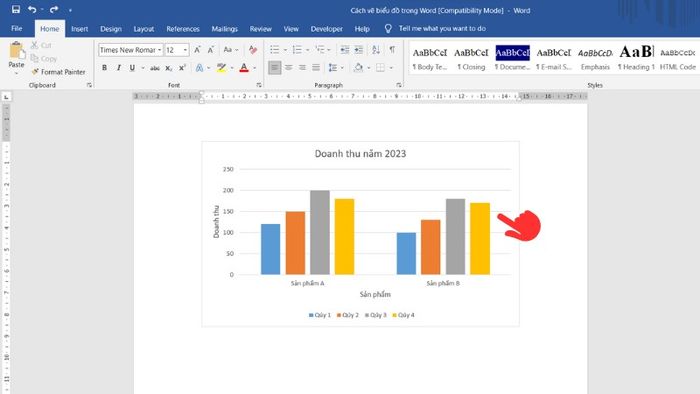Viewport: 700px width, 394px height.
Task: Apply a numbered list
Action: point(297,50)
